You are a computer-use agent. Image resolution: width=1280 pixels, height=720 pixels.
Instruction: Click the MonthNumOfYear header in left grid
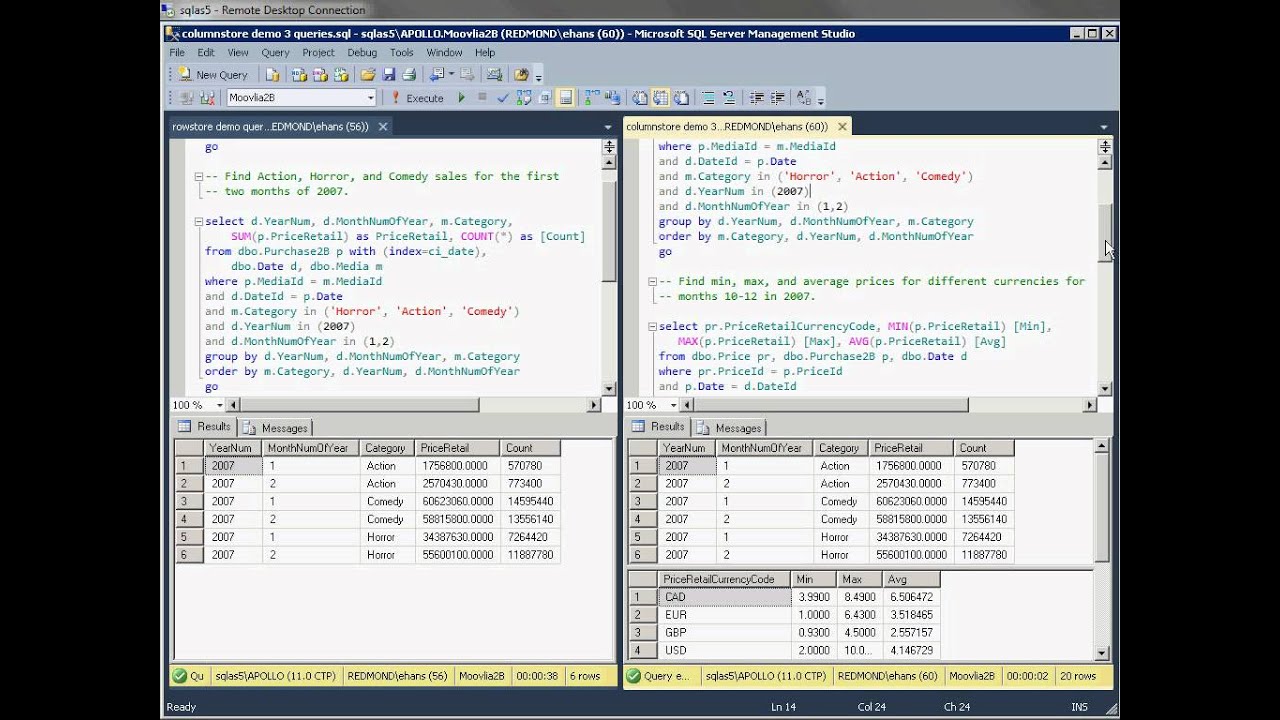[x=310, y=448]
